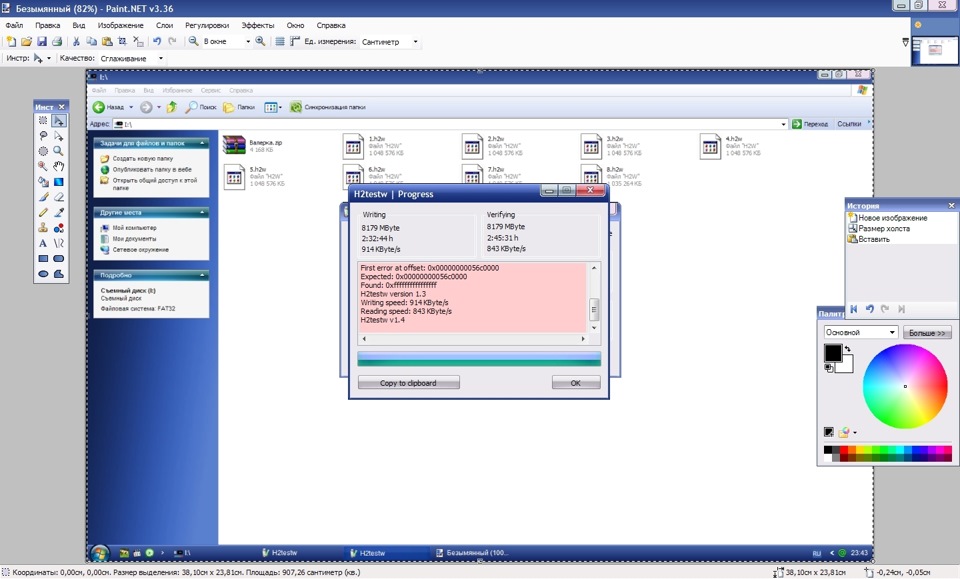The image size is (960, 579).
Task: Select the Rectangle Select tool
Action: 43,121
